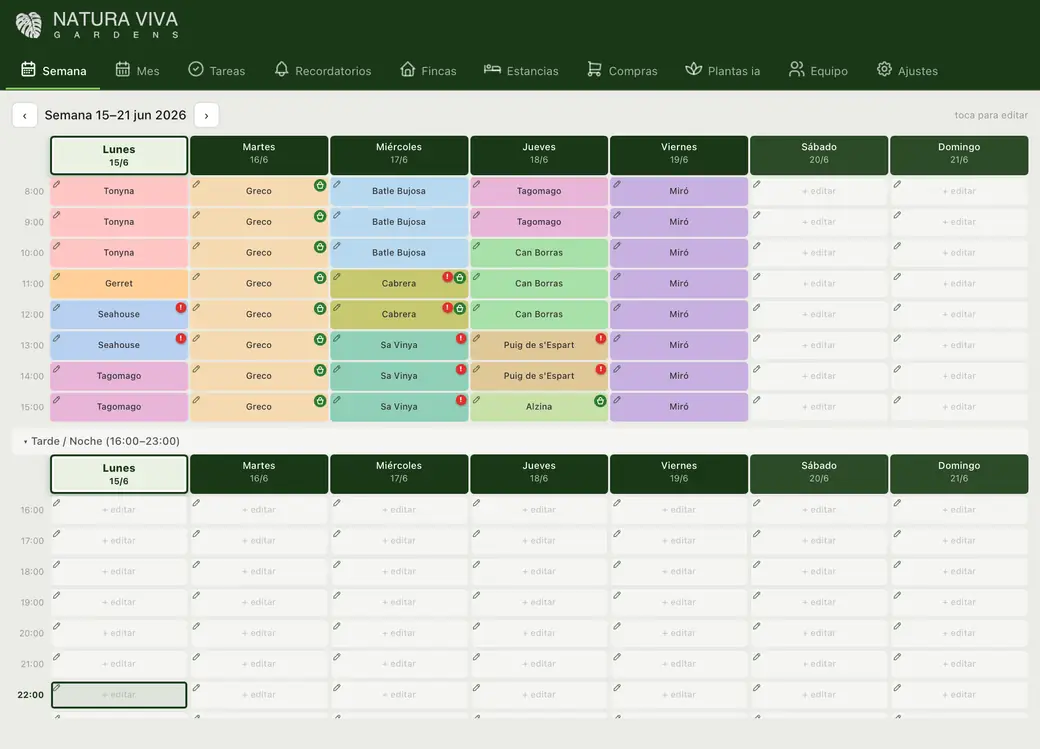Open the Martes 13:00 Greco block
This screenshot has width=1040, height=749.
[259, 345]
